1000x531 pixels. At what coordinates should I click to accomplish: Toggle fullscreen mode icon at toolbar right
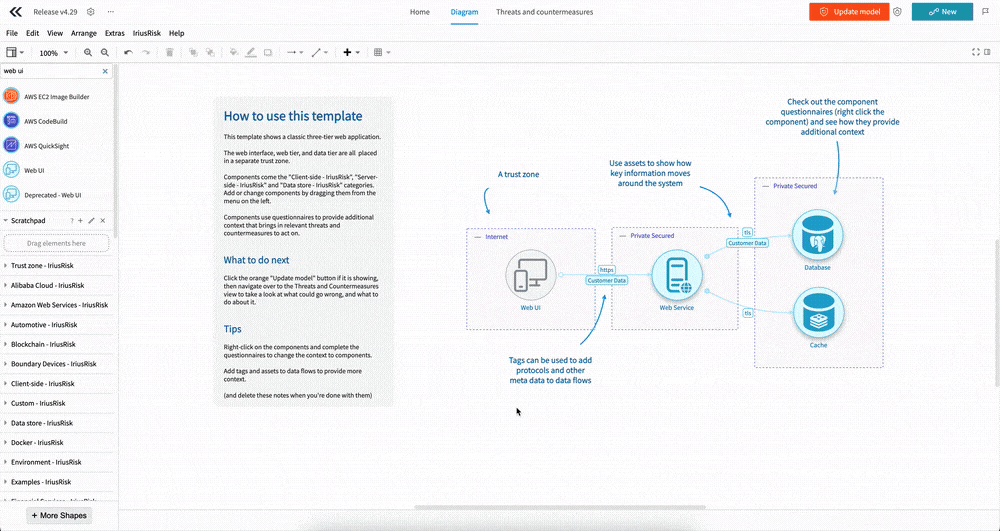pos(976,52)
